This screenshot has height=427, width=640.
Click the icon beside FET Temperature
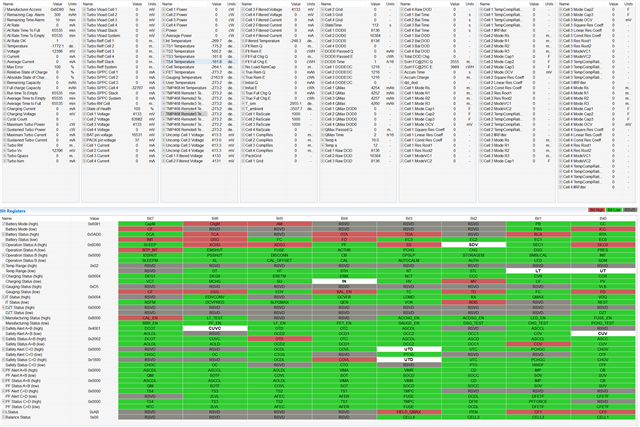(x=164, y=72)
